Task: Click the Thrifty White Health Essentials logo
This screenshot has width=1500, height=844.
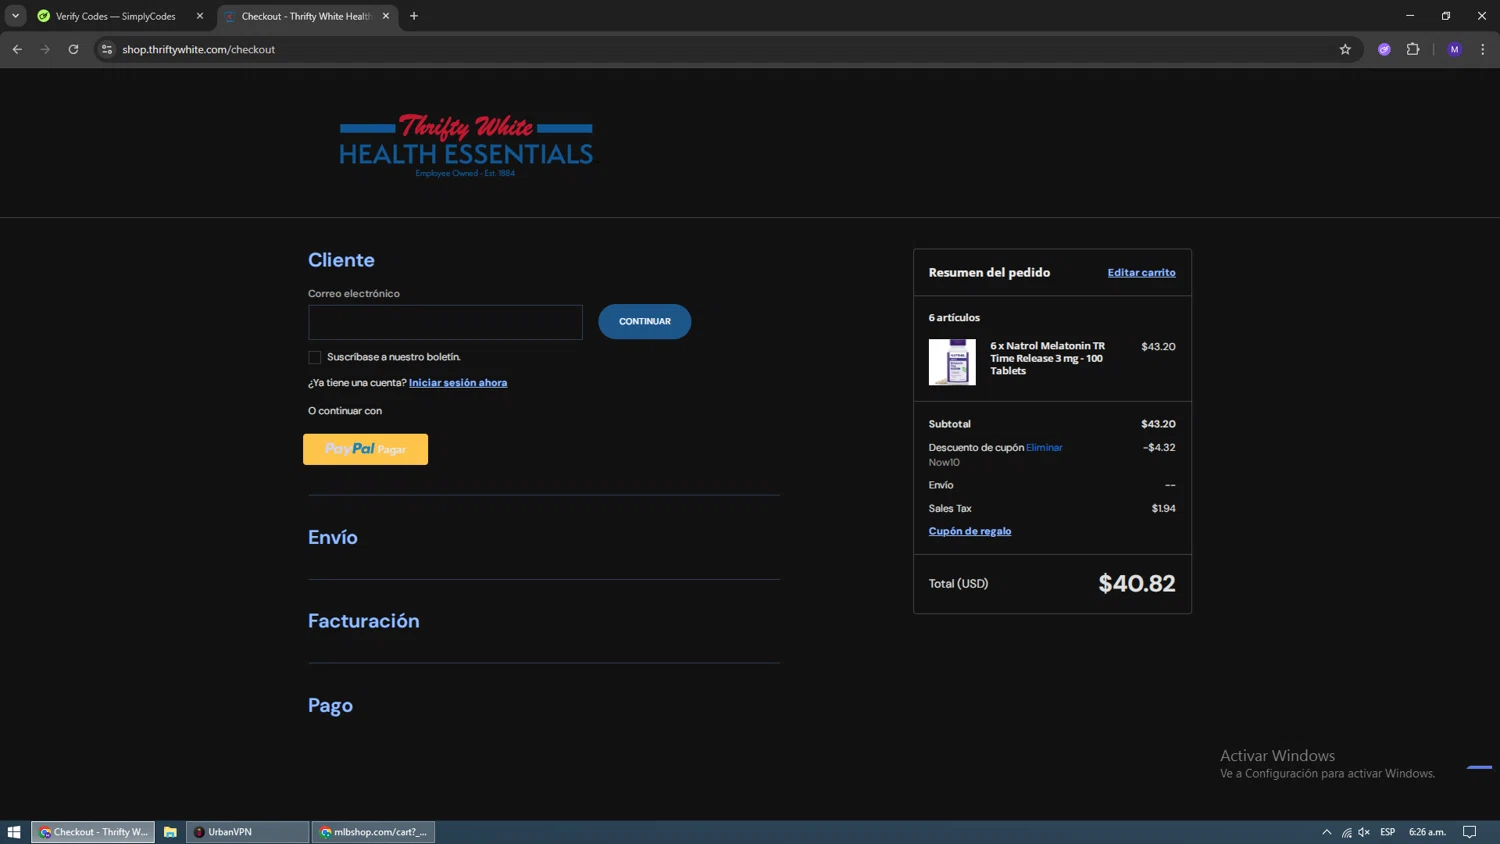Action: tap(466, 145)
